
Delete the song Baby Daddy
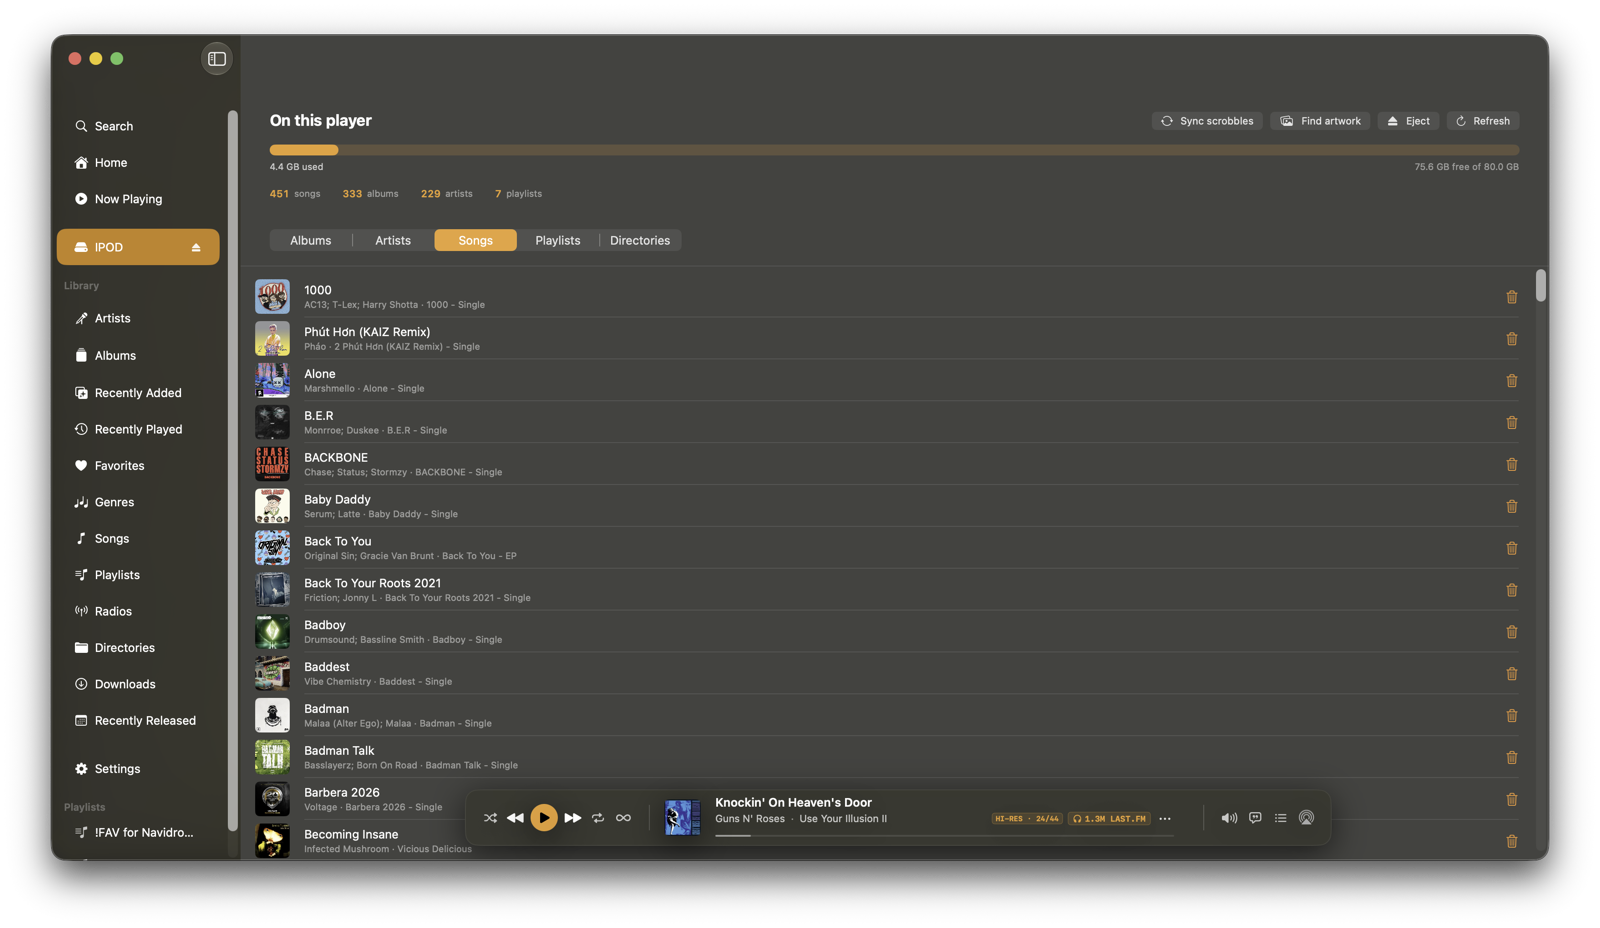click(x=1512, y=507)
